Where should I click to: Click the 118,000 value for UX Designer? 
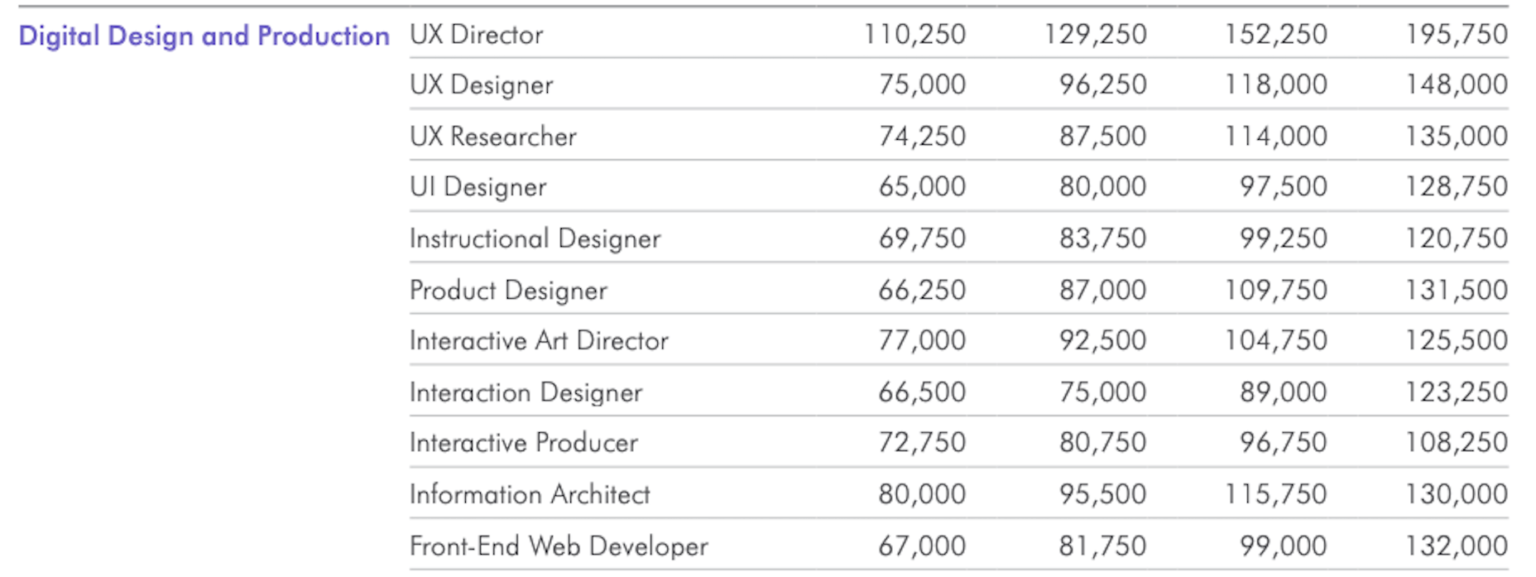click(x=1277, y=85)
